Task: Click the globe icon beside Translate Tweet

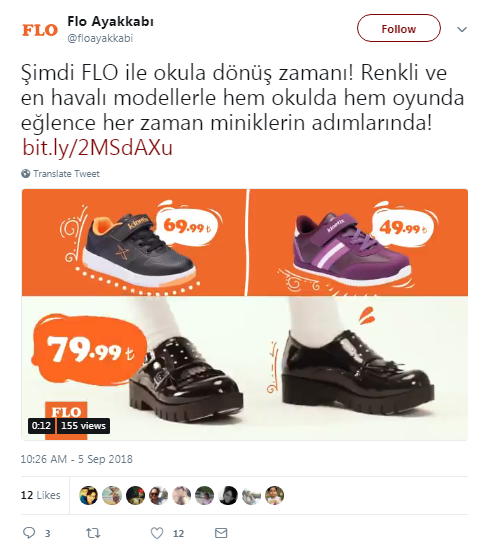Action: (x=26, y=174)
